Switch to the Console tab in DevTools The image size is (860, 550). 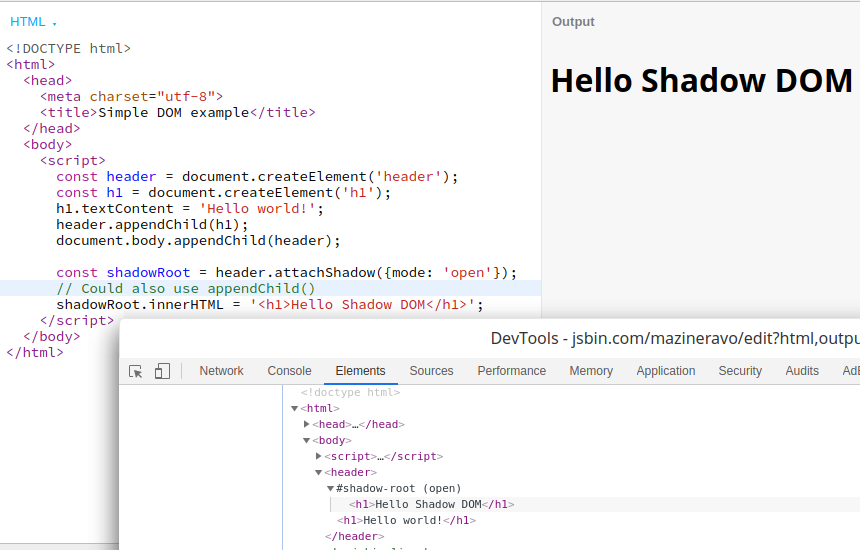[289, 371]
